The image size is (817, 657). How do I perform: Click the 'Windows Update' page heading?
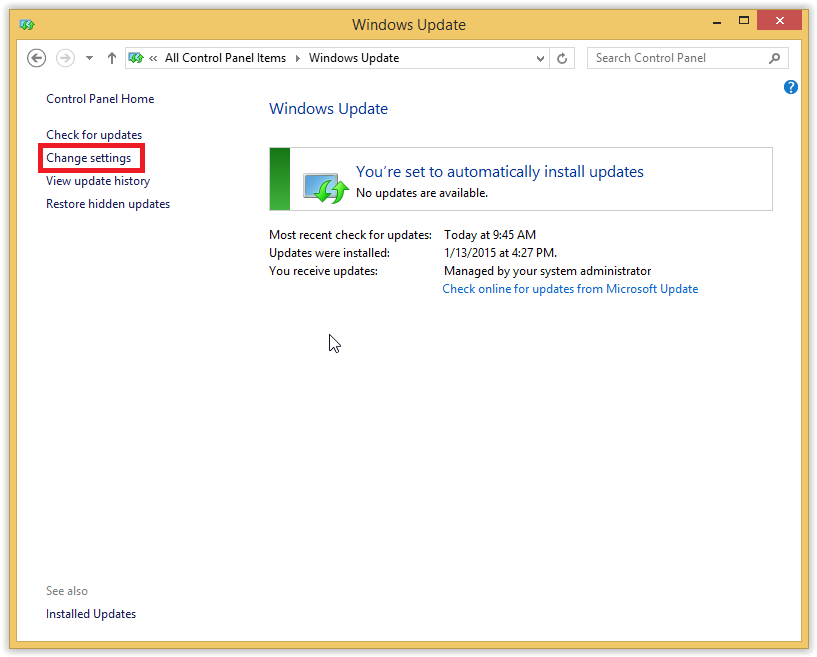point(328,108)
